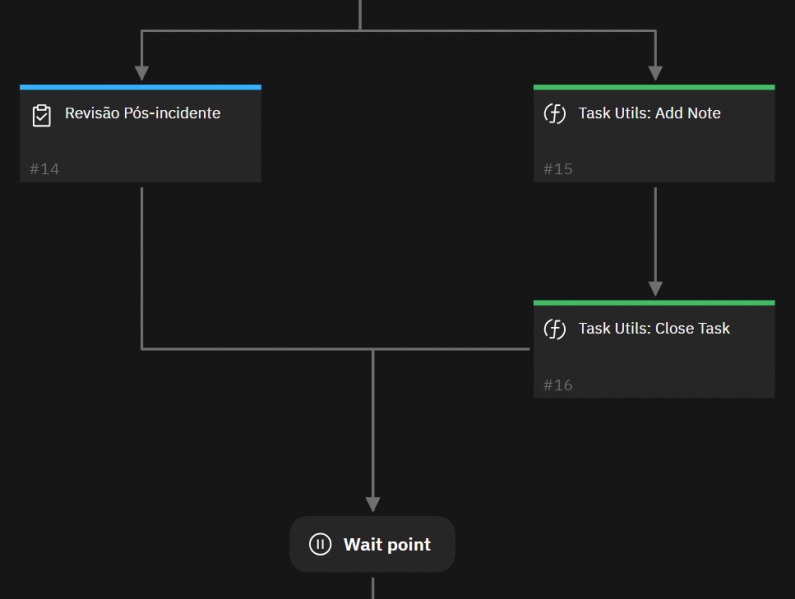Select the Task Utils: Close Task title
Viewport: 795px width, 599px height.
pos(654,328)
